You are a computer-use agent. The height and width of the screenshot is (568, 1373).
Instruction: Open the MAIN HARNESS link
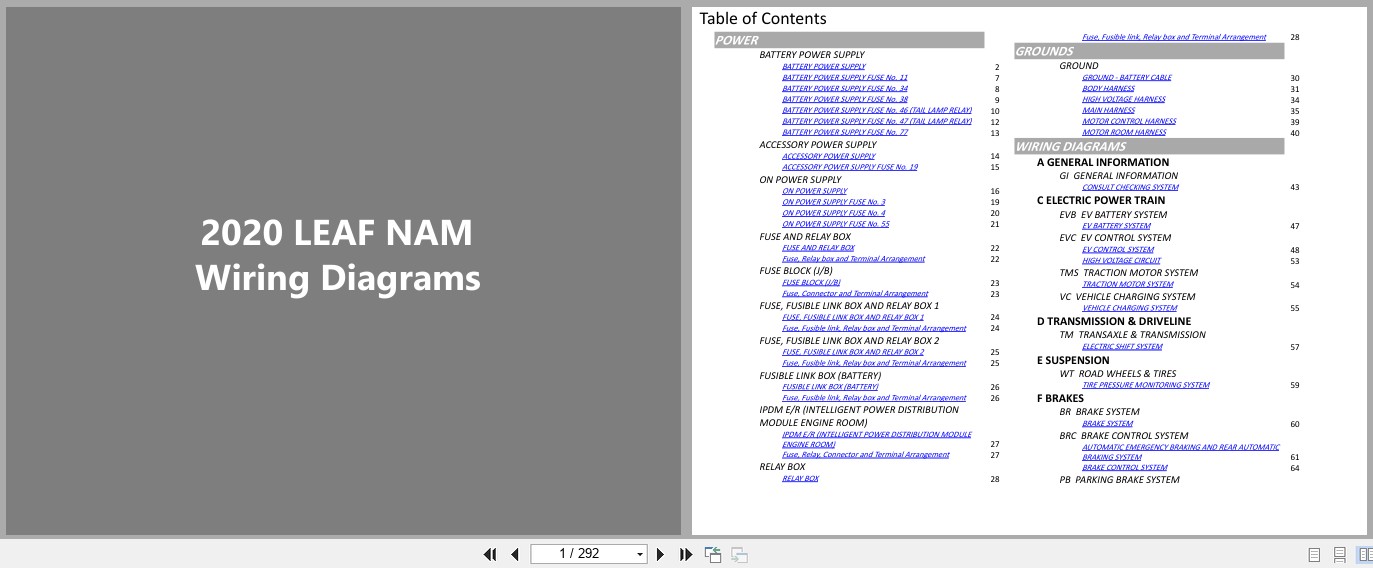point(1108,110)
